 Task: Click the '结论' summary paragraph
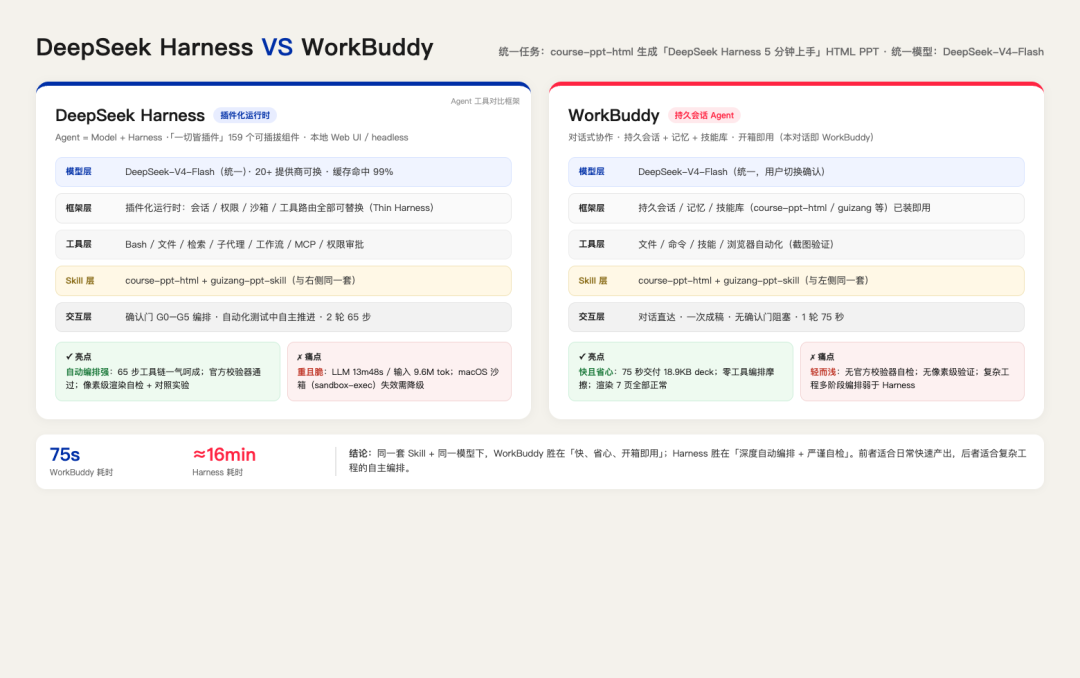(x=687, y=460)
